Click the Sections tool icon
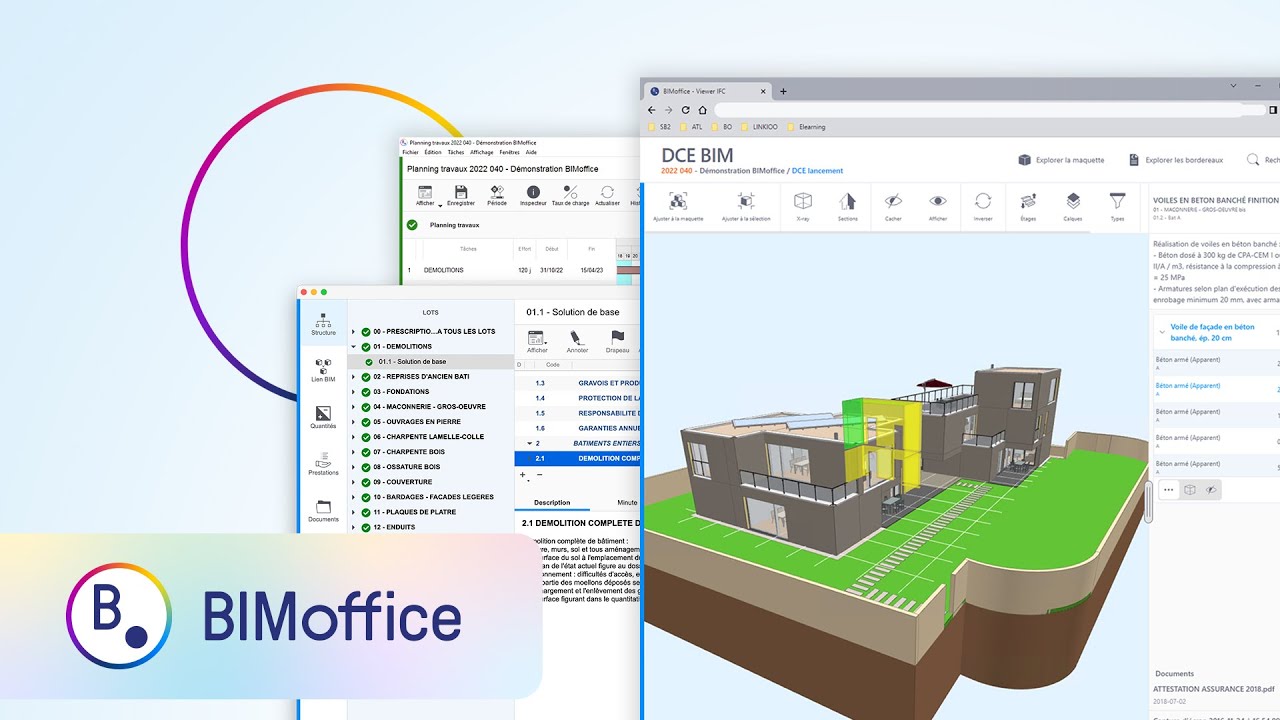The width and height of the screenshot is (1280, 720). tap(847, 203)
